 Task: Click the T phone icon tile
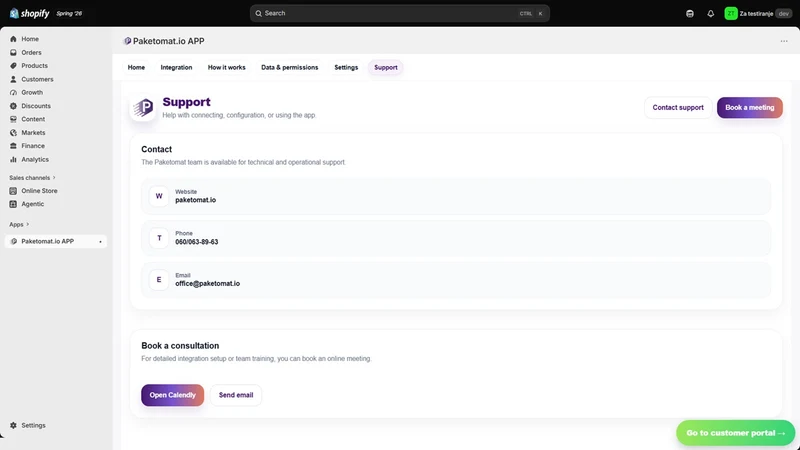159,238
